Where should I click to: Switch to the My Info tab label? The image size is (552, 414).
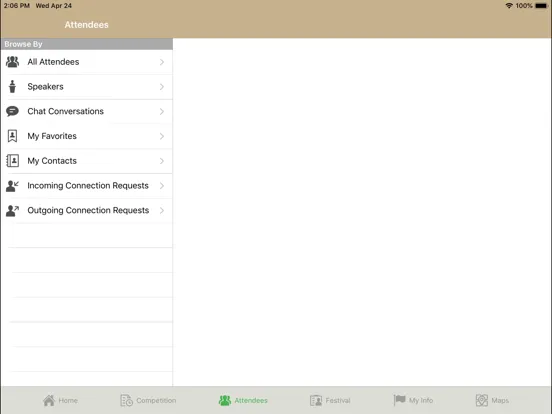[421, 400]
